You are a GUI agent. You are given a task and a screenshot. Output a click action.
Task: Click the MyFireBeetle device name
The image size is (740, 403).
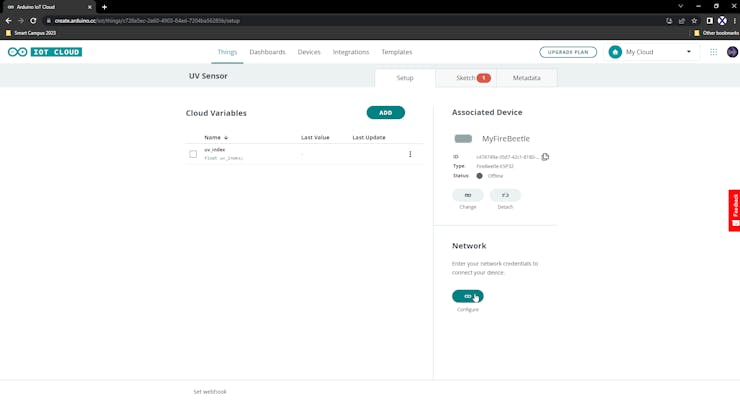point(506,139)
